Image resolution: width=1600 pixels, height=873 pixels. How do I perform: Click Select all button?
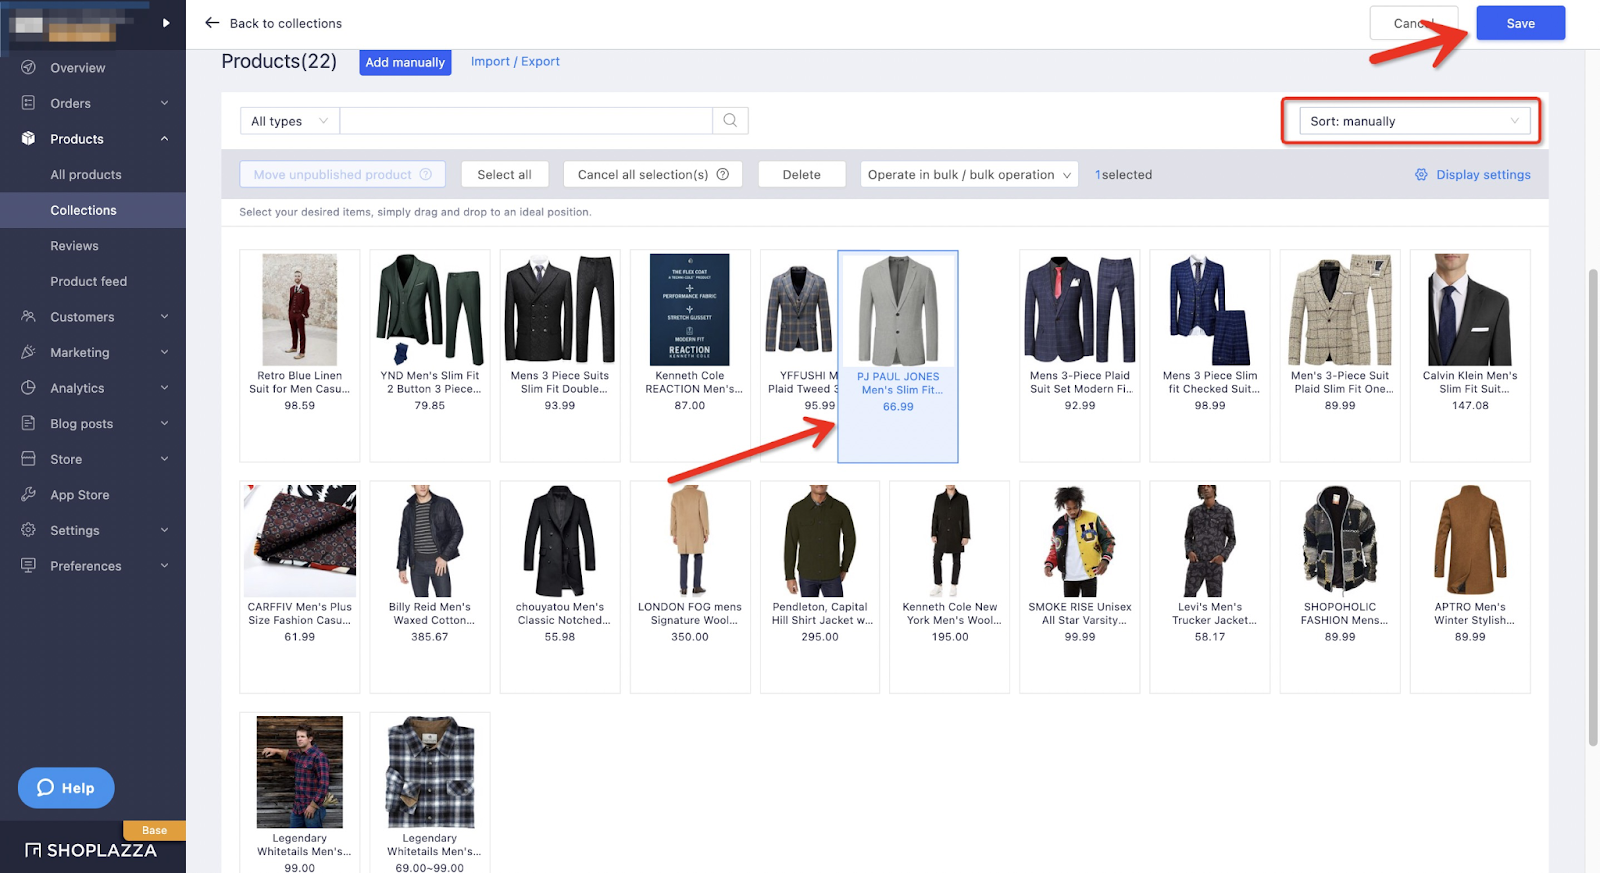tap(504, 174)
